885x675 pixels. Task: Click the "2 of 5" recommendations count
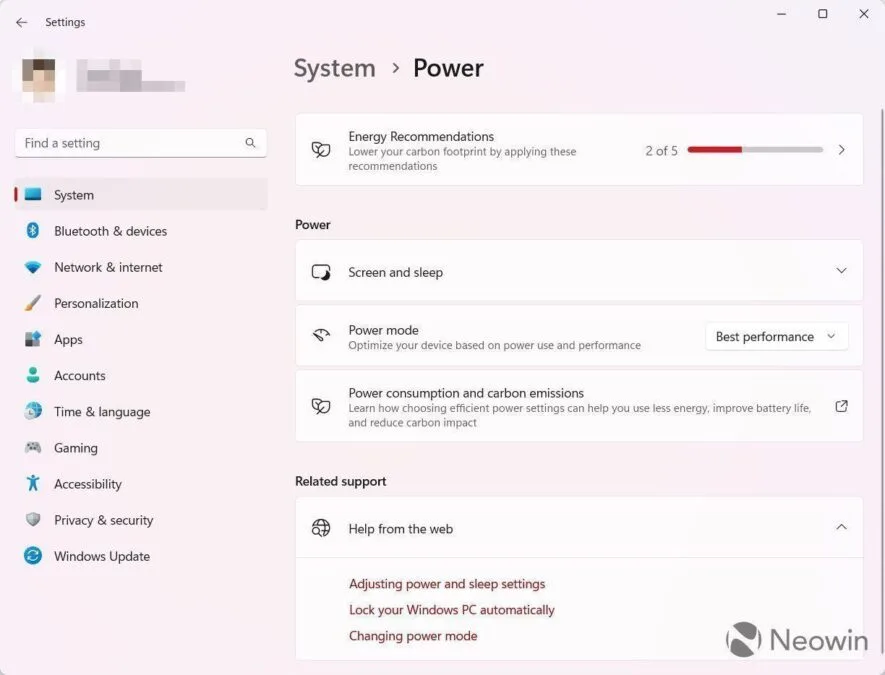[x=661, y=151]
